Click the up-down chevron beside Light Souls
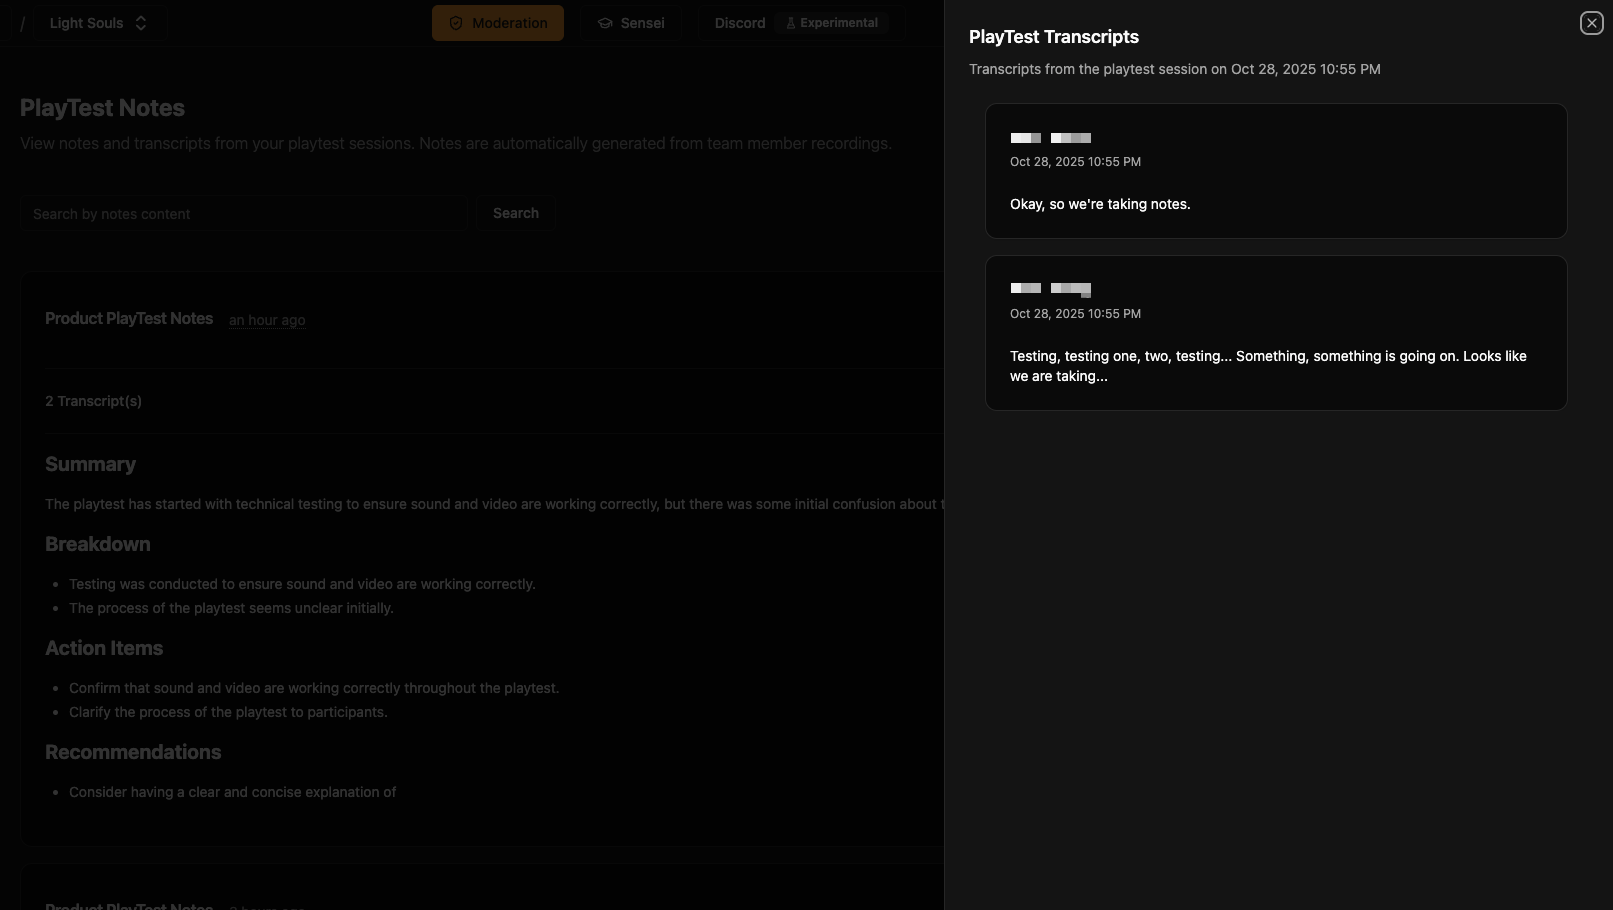 [x=141, y=23]
